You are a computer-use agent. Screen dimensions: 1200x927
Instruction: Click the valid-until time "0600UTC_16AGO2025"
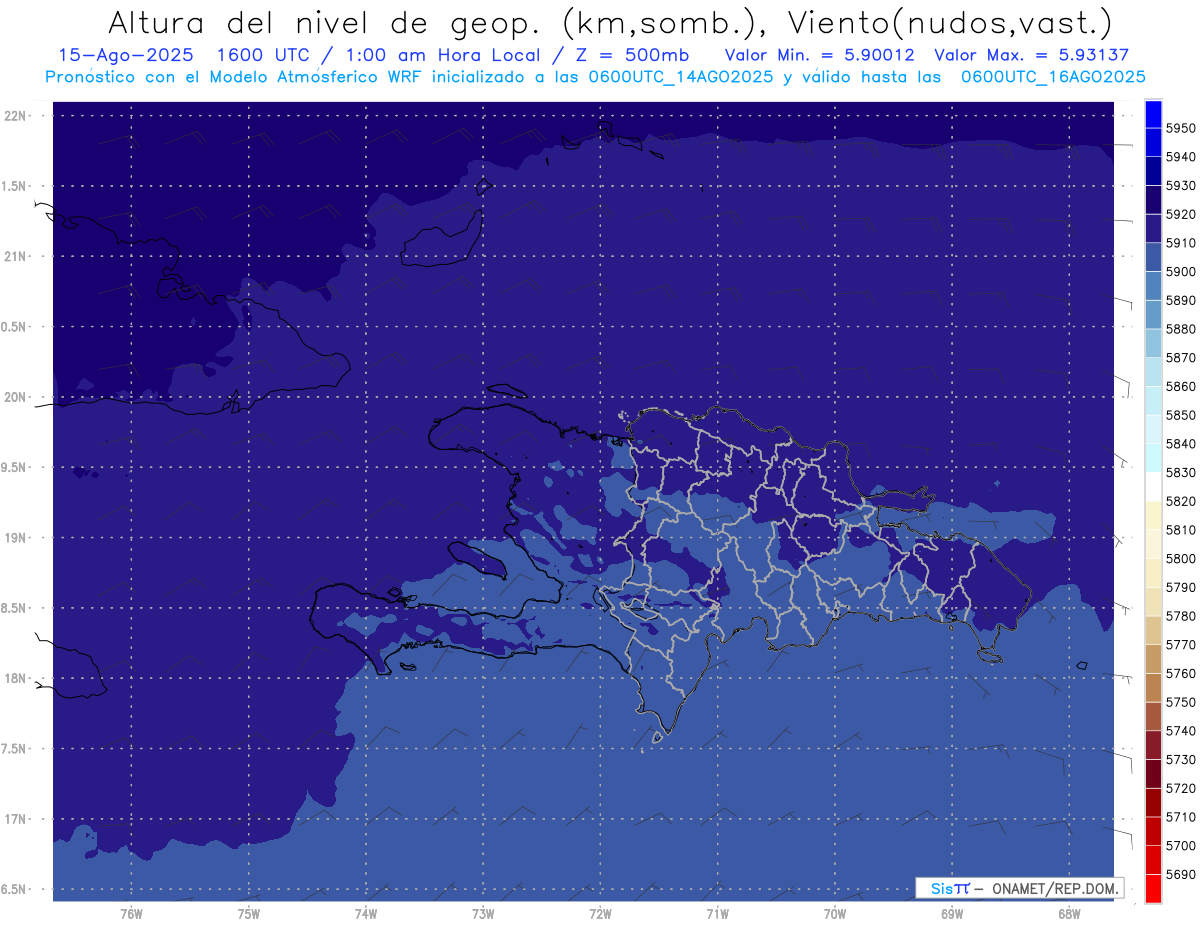pyautogui.click(x=1053, y=77)
